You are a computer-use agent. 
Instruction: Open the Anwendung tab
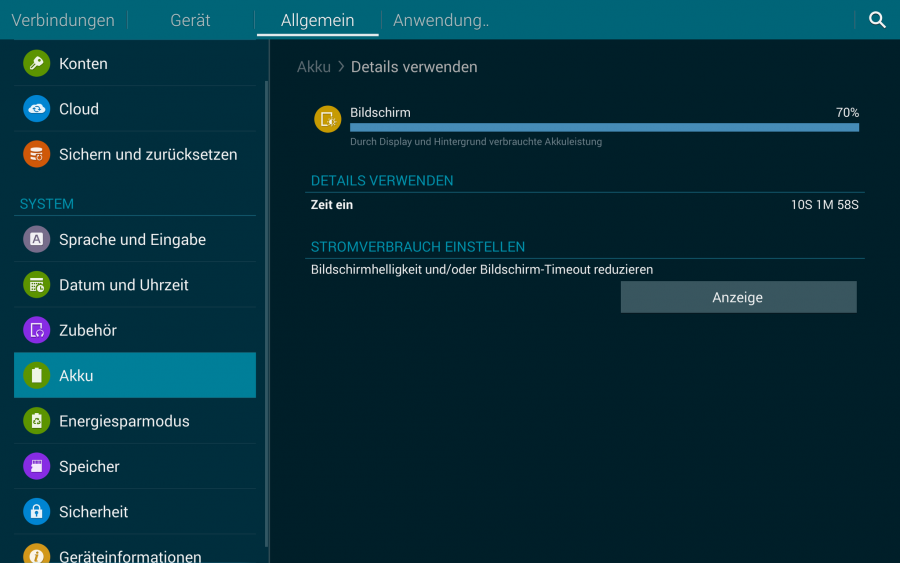[440, 20]
